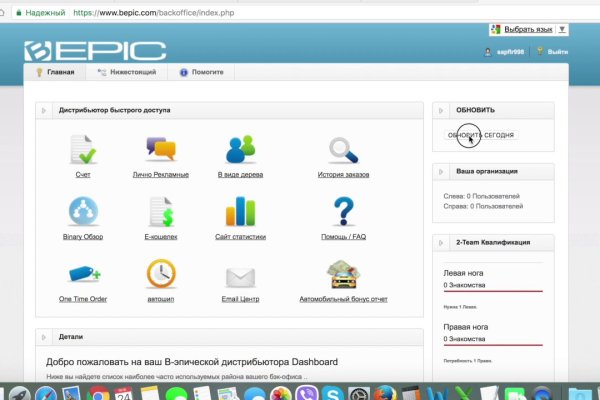Image resolution: width=600 pixels, height=400 pixels.
Task: Open the Счет account icon
Action: click(83, 150)
